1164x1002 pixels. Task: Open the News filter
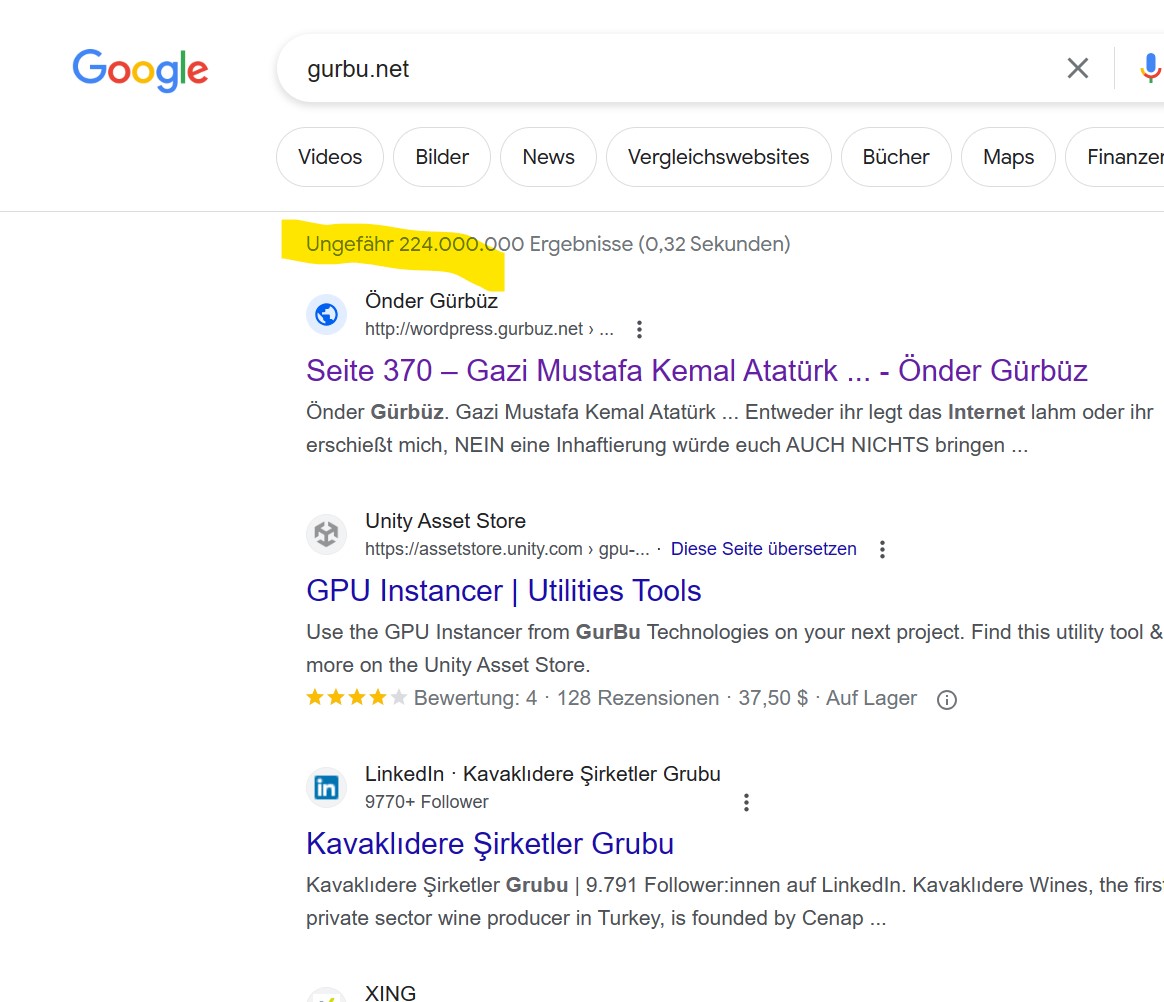pyautogui.click(x=548, y=157)
